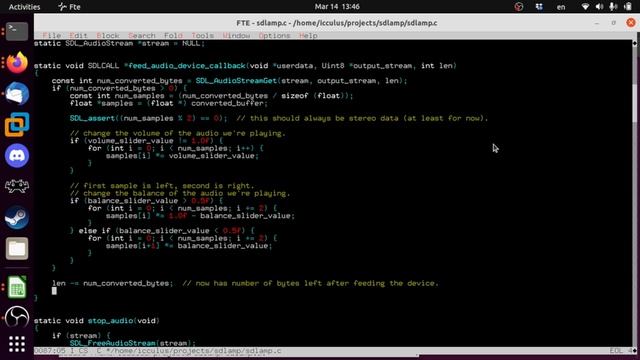The width and height of the screenshot is (640, 360).
Task: Open the Search menu
Action: pos(142,36)
